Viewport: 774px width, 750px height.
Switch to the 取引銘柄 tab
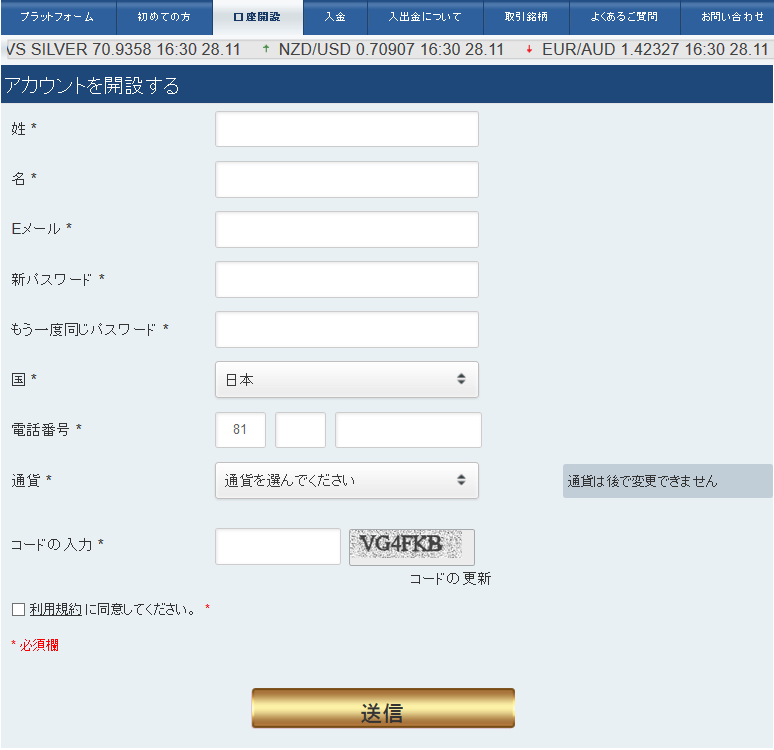526,17
